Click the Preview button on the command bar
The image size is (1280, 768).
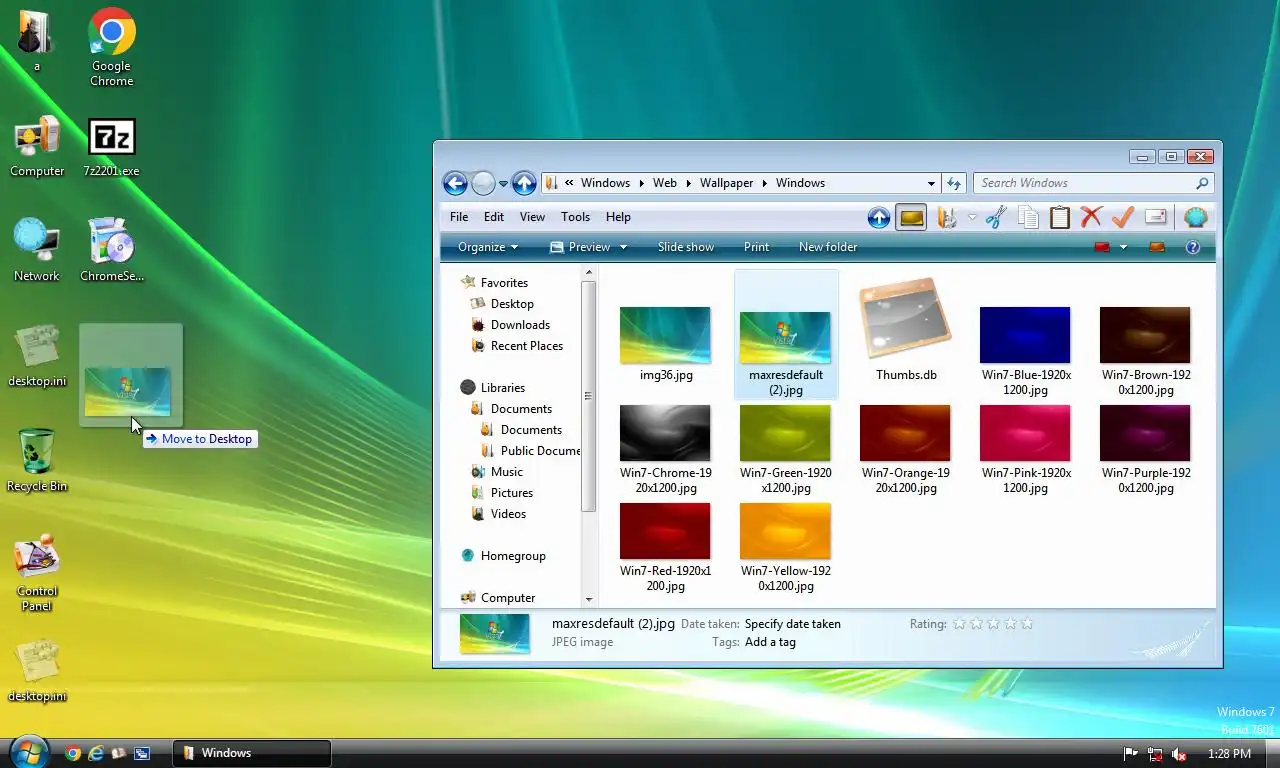(580, 247)
